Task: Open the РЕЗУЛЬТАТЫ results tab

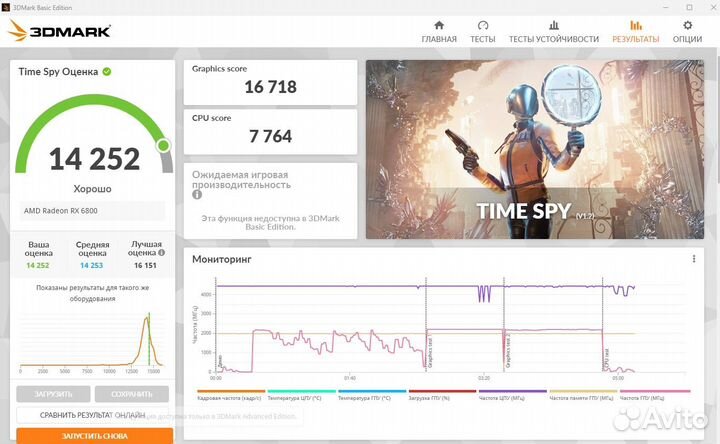Action: (x=635, y=31)
